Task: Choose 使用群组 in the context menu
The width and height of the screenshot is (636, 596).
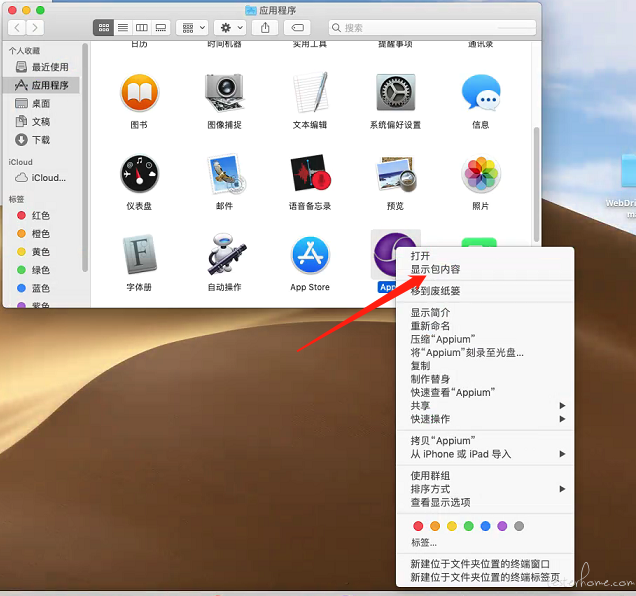Action: 485,476
